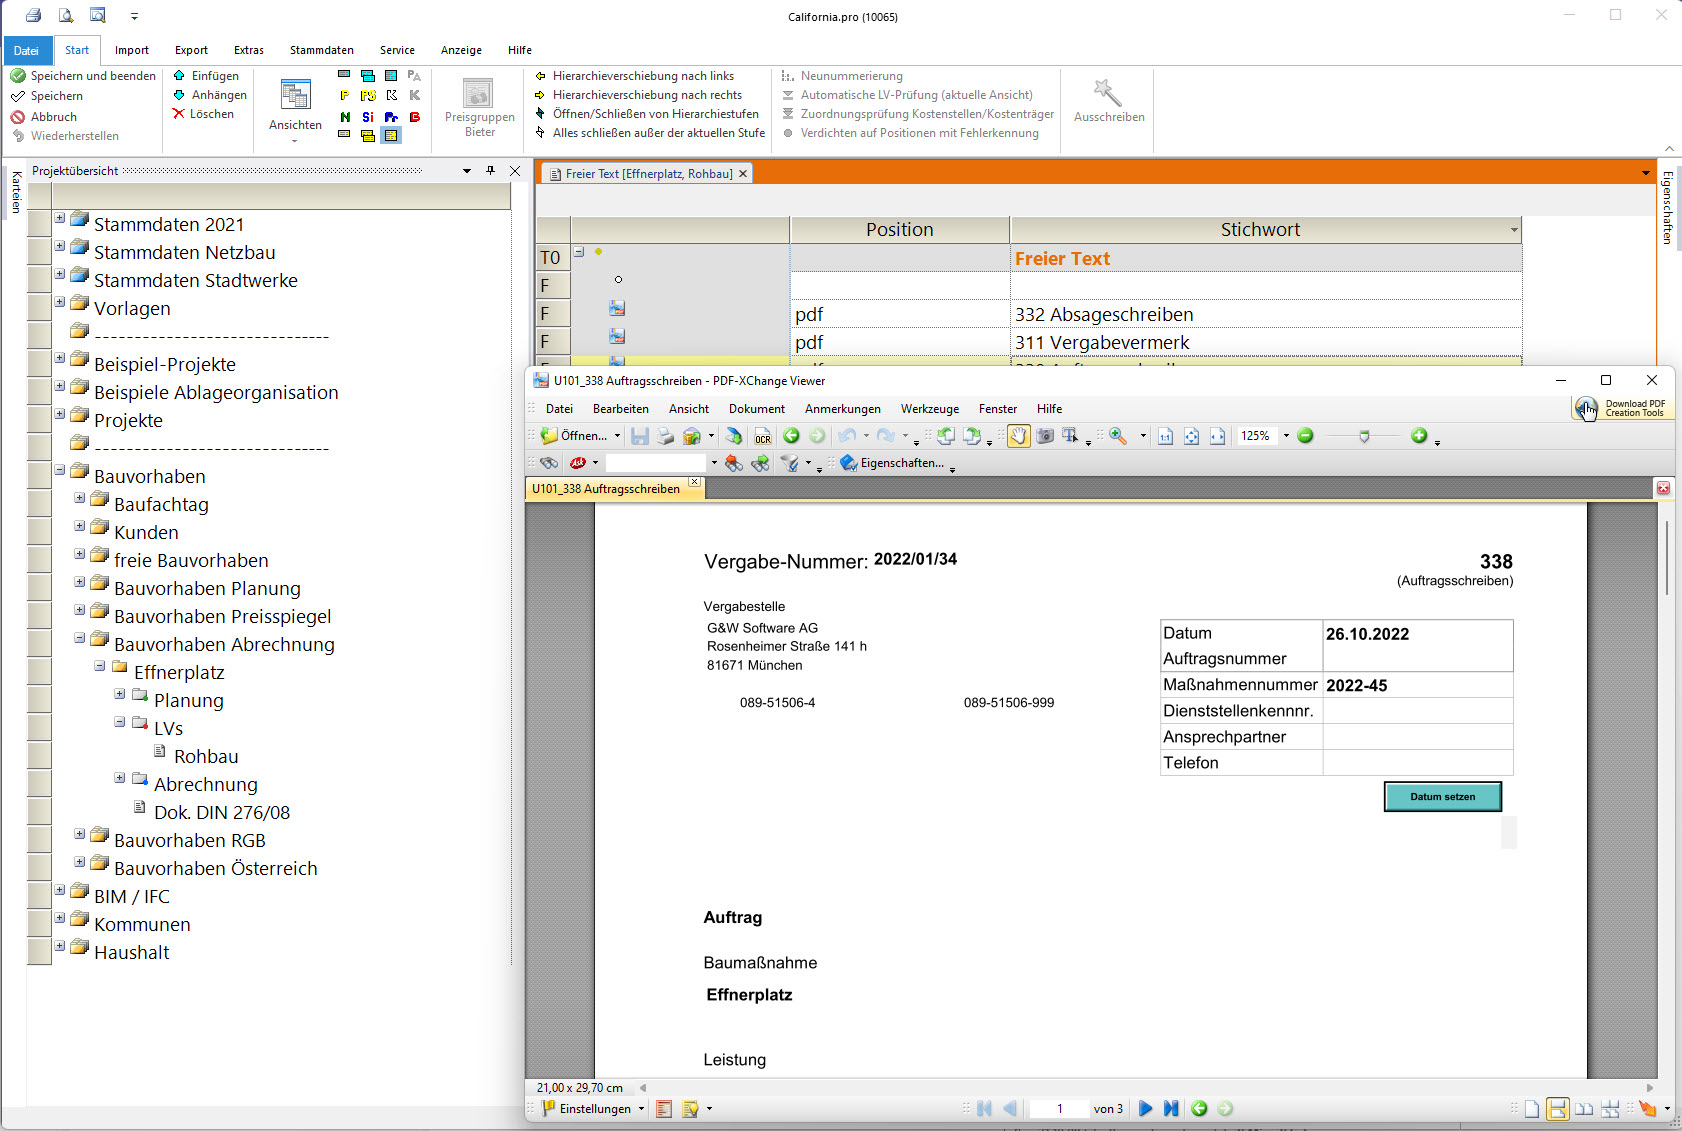Open the zoom percentage dropdown arrow
1682x1131 pixels.
[1286, 436]
